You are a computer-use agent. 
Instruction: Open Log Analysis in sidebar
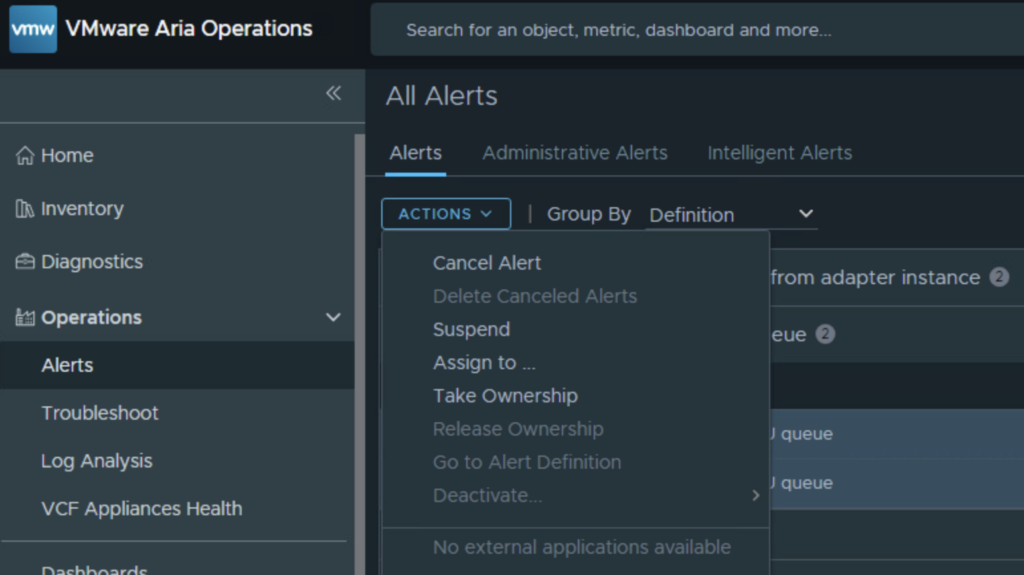pyautogui.click(x=96, y=461)
